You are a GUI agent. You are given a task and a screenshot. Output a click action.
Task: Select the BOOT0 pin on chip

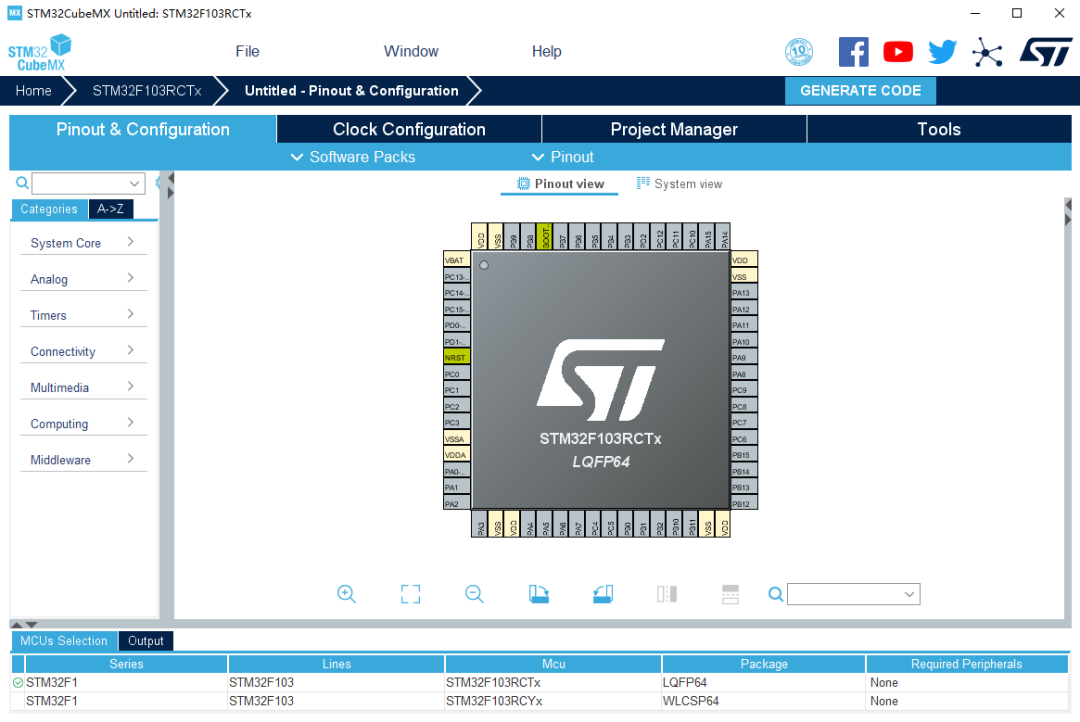pos(545,236)
